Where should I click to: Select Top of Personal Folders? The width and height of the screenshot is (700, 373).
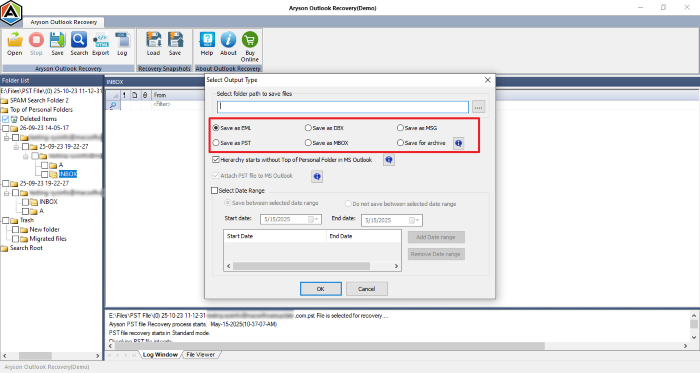pyautogui.click(x=41, y=110)
